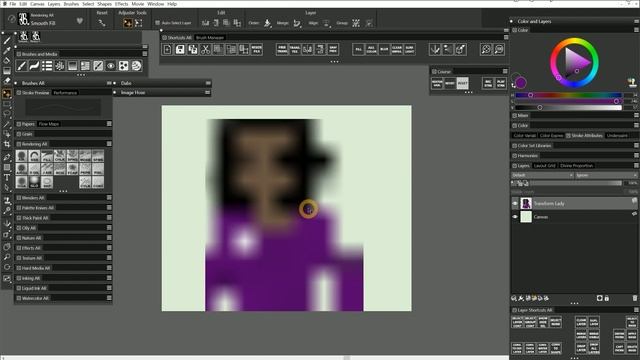The image size is (640, 360).
Task: Open the Nature All panel options menu
Action: click(109, 238)
